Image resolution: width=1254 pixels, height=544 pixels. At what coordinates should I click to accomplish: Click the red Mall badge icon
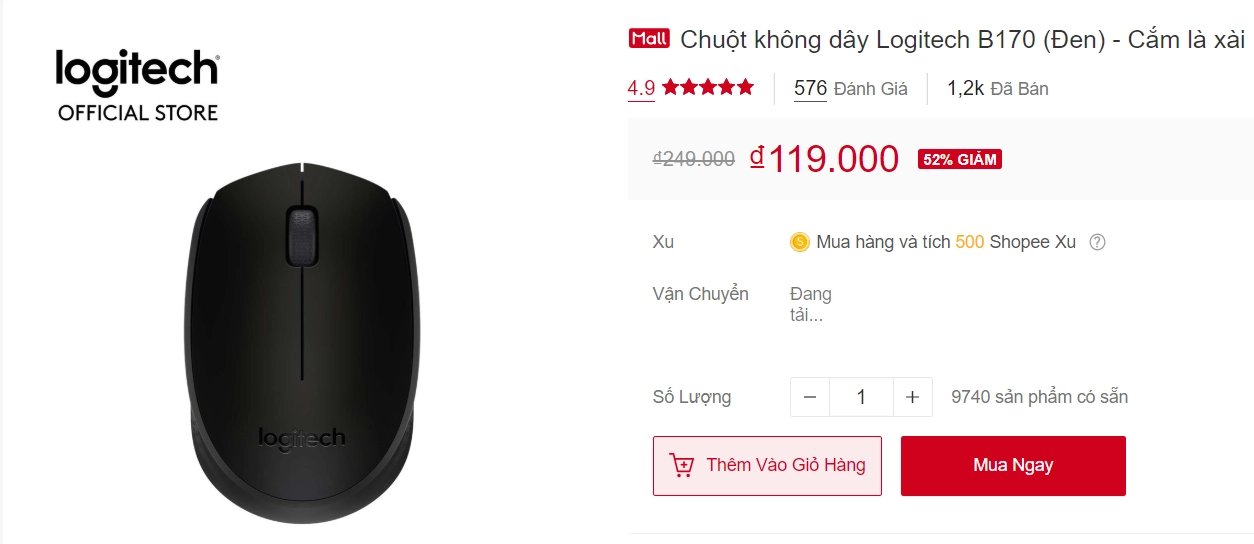click(x=649, y=39)
